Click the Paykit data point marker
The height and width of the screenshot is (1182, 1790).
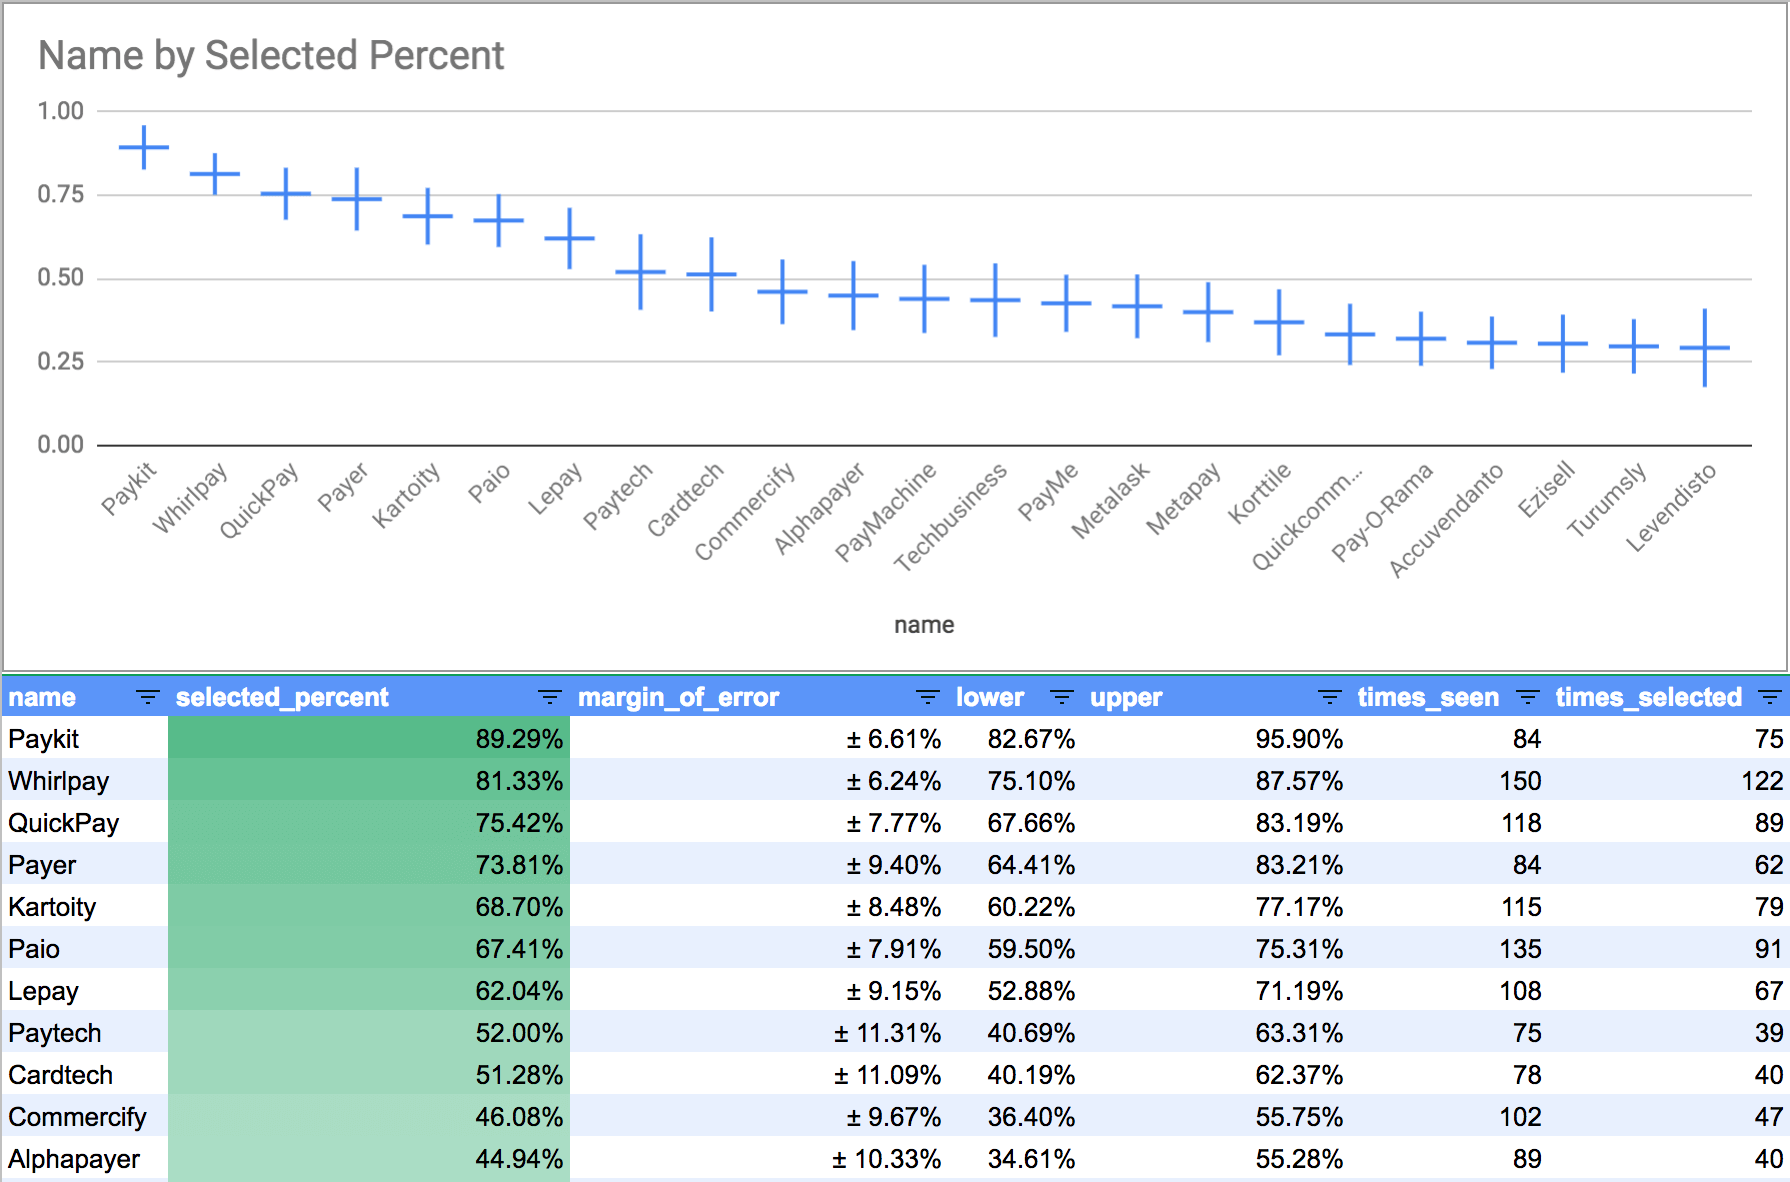(x=144, y=147)
